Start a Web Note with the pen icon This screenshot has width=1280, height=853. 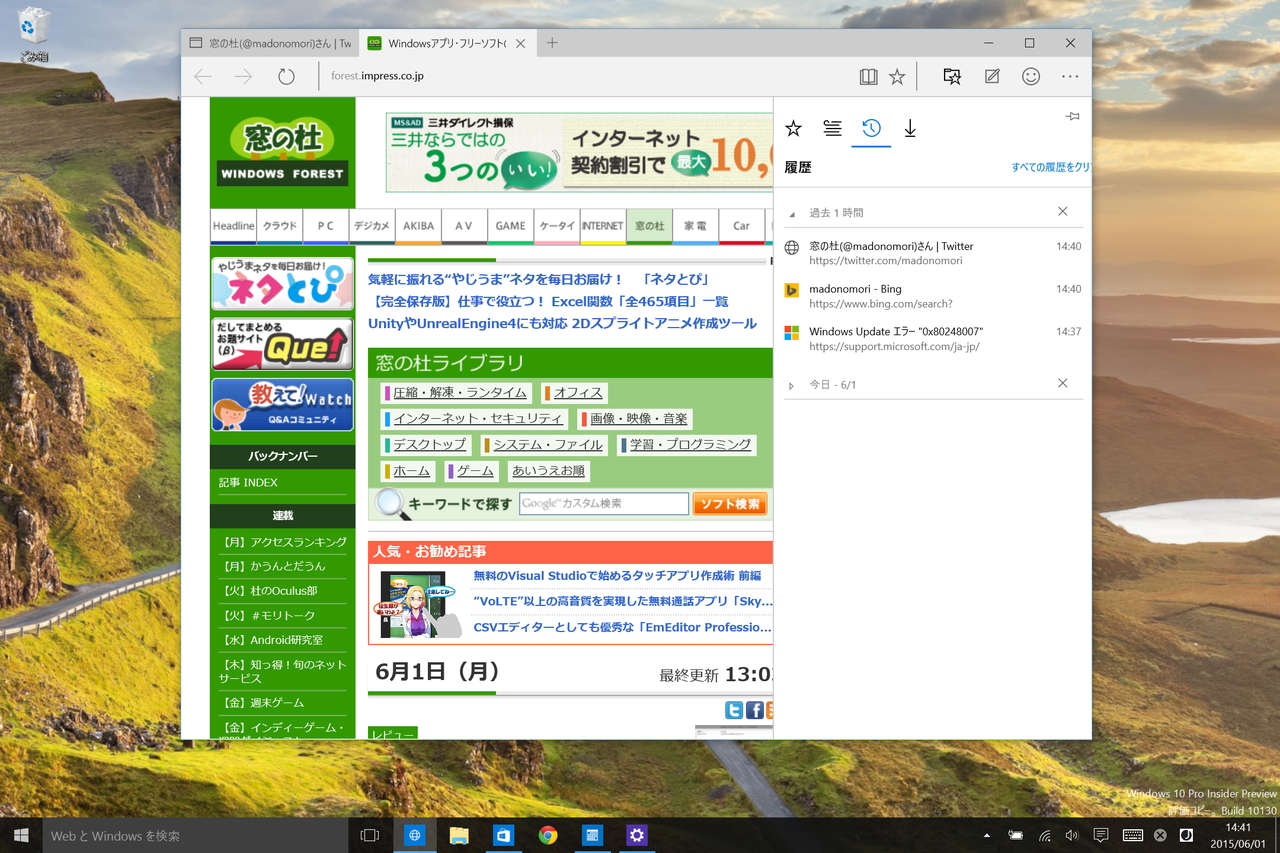pyautogui.click(x=991, y=75)
